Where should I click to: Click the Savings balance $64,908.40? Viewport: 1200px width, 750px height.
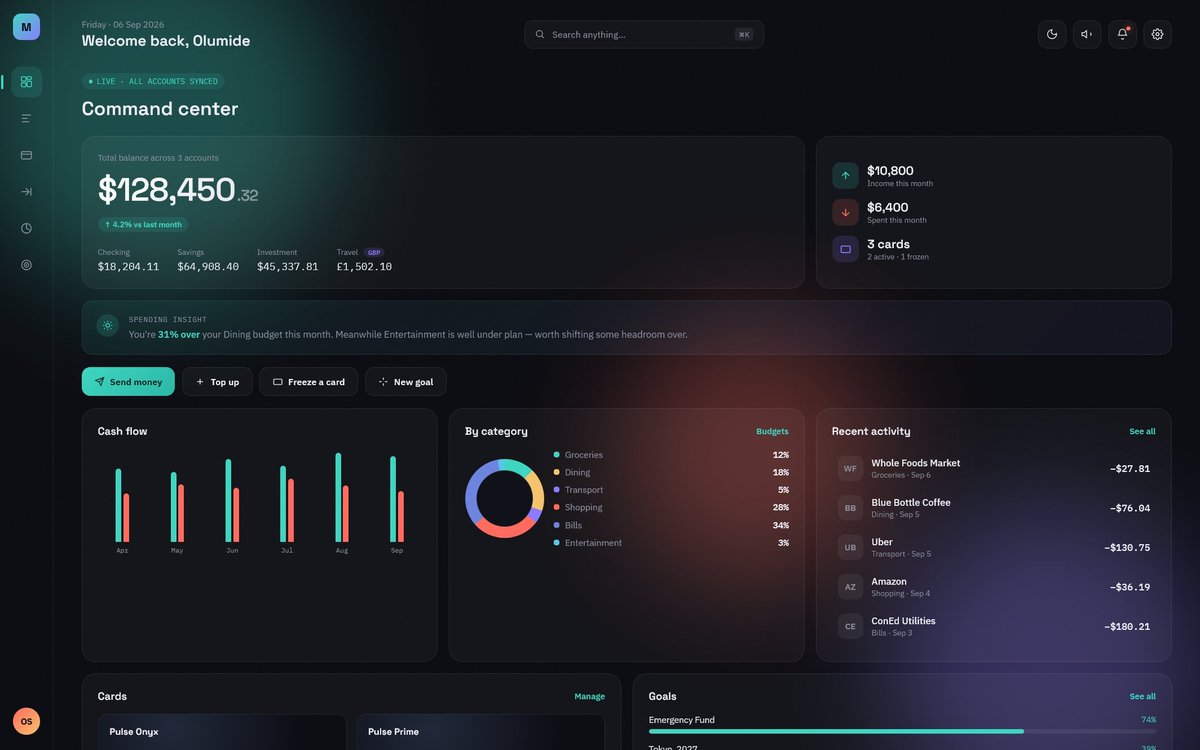coord(208,267)
